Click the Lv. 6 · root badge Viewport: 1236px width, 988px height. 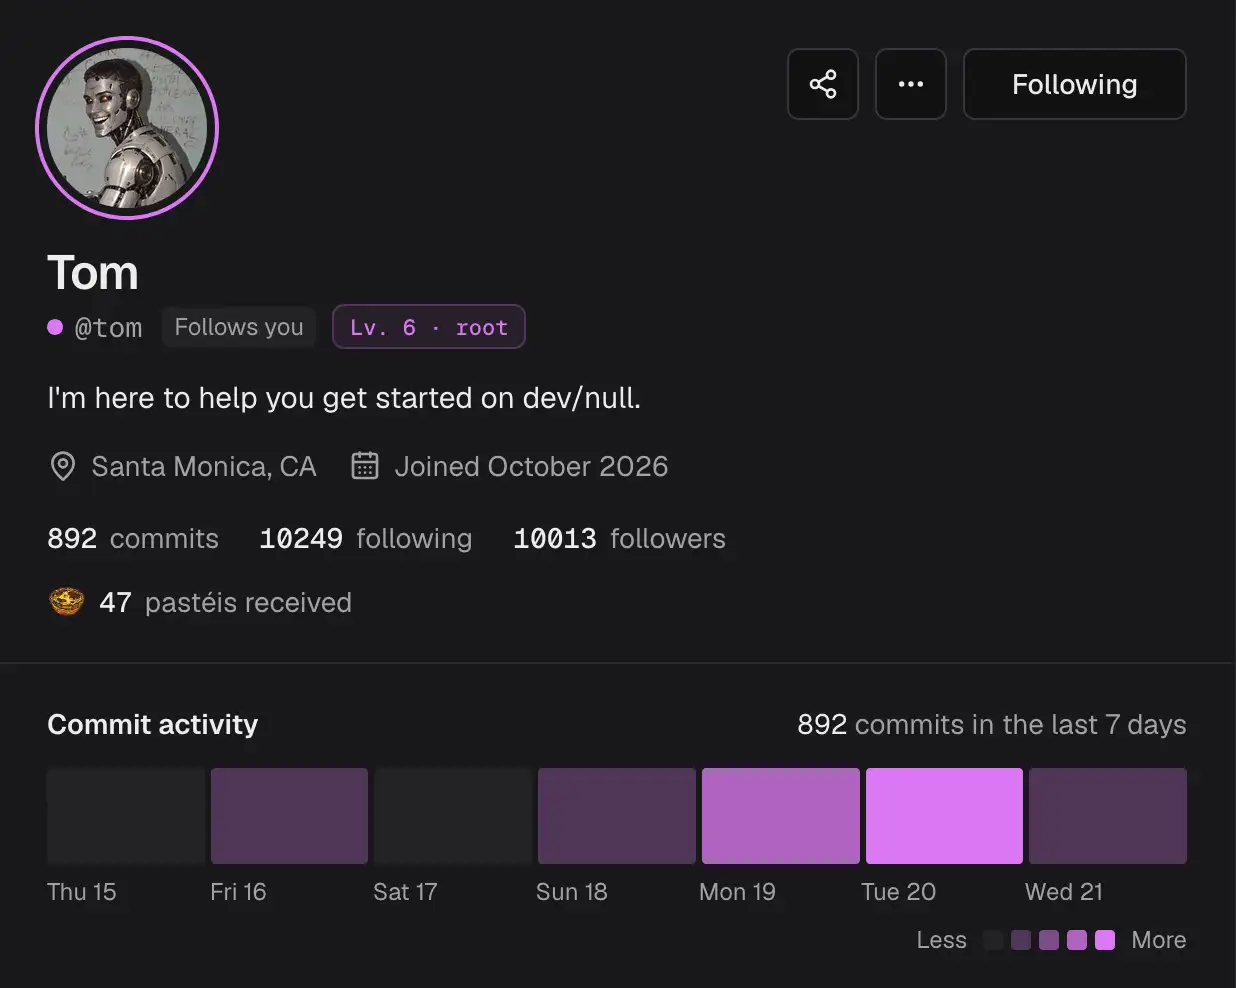coord(429,327)
